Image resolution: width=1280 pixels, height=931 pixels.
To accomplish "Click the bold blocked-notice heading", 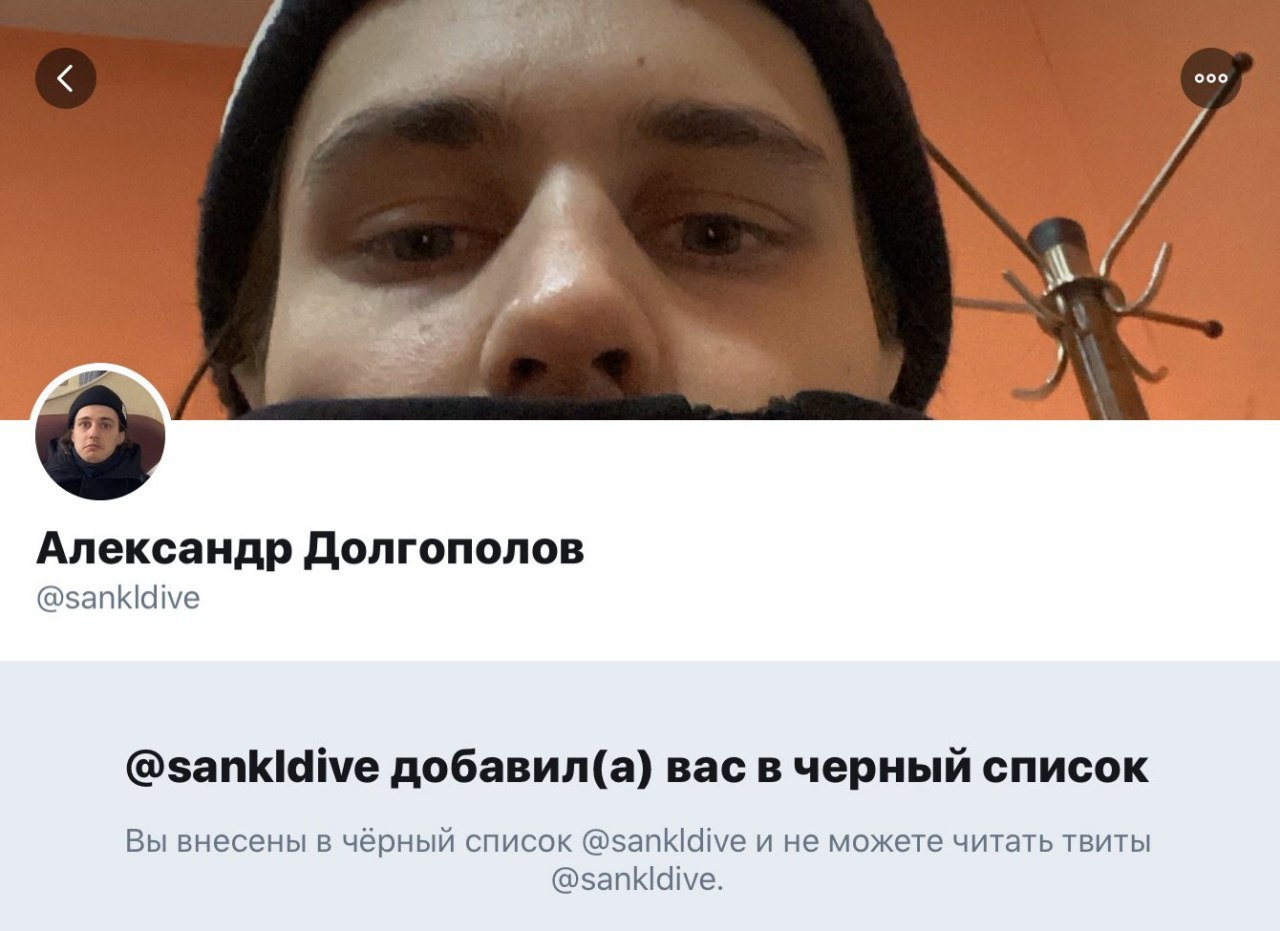I will click(x=638, y=768).
